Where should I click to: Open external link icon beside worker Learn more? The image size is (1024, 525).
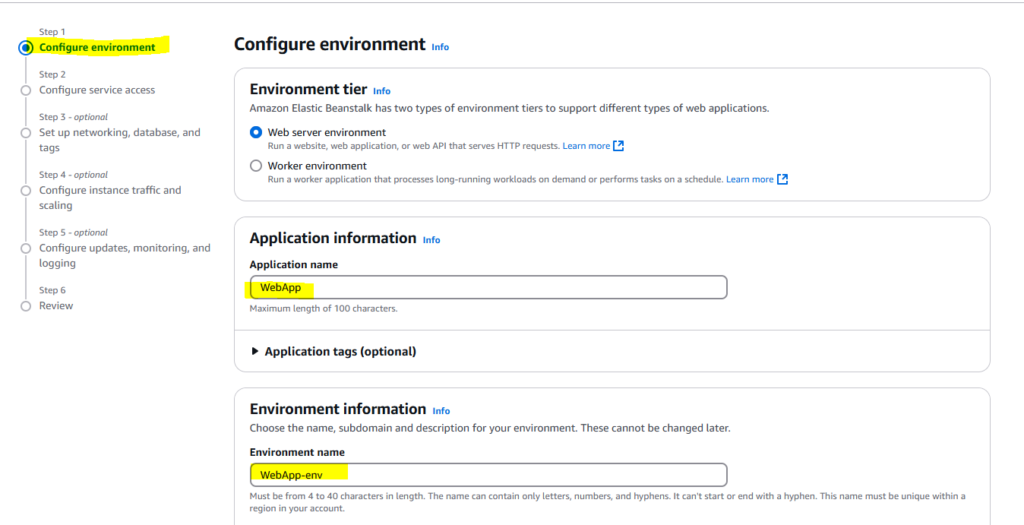pos(782,180)
